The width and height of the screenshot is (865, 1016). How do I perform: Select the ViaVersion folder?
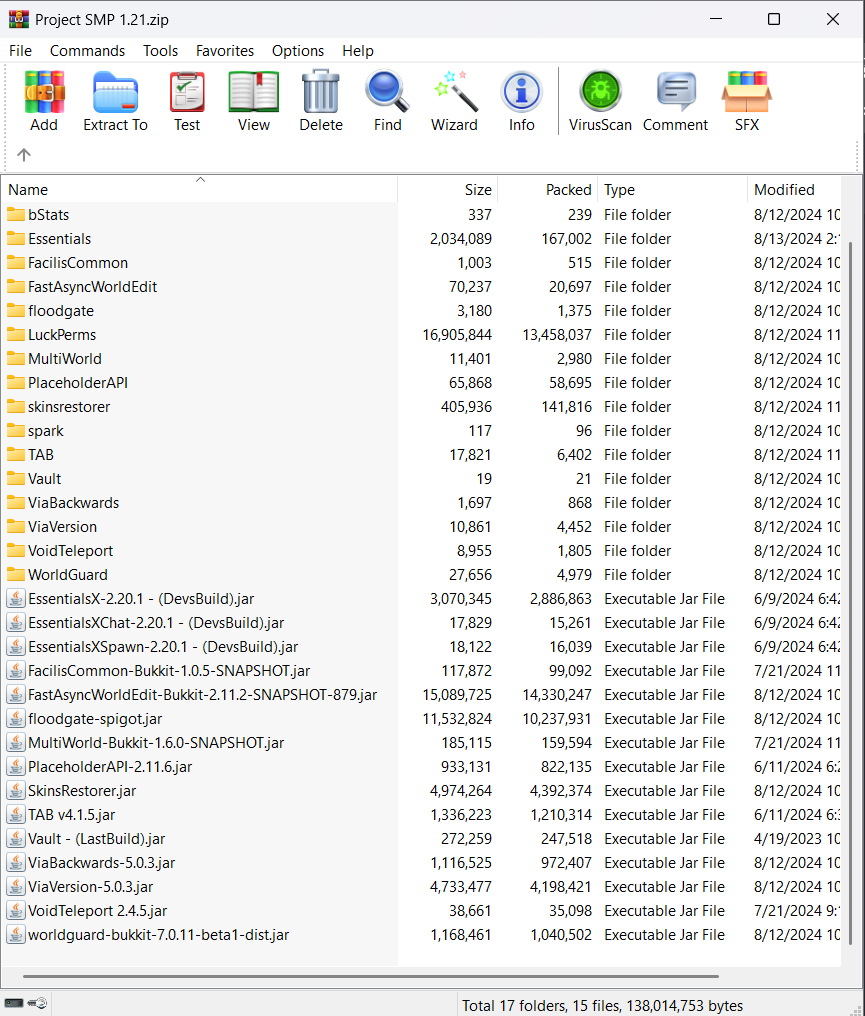[x=421, y=526]
